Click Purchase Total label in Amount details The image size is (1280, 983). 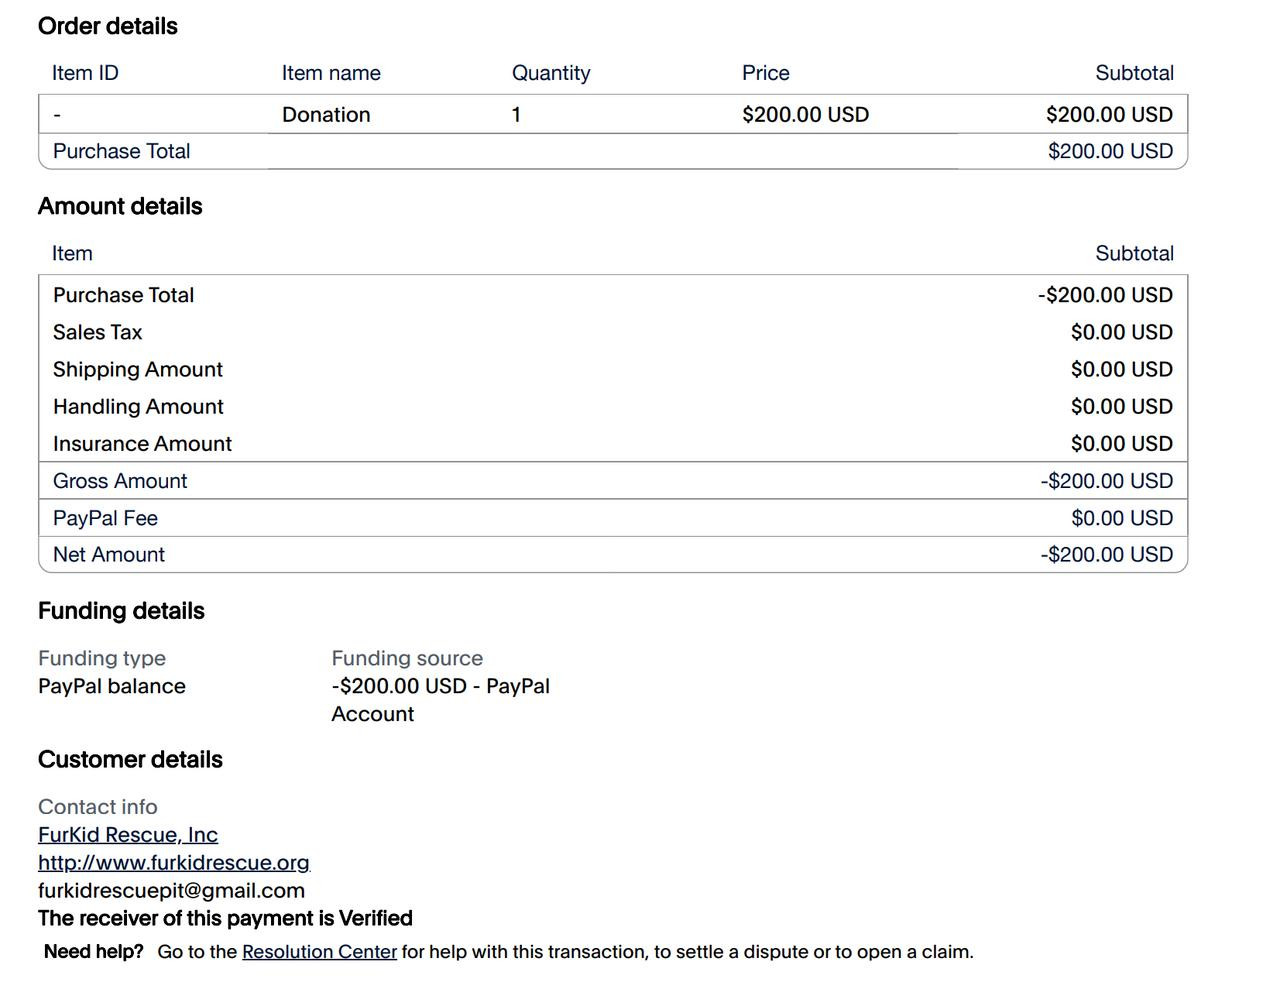click(123, 295)
